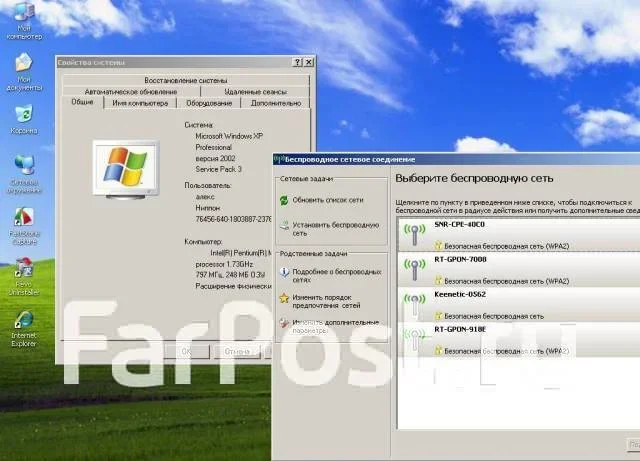Click the Service Pack 3 text
640x461 pixels.
pos(218,169)
